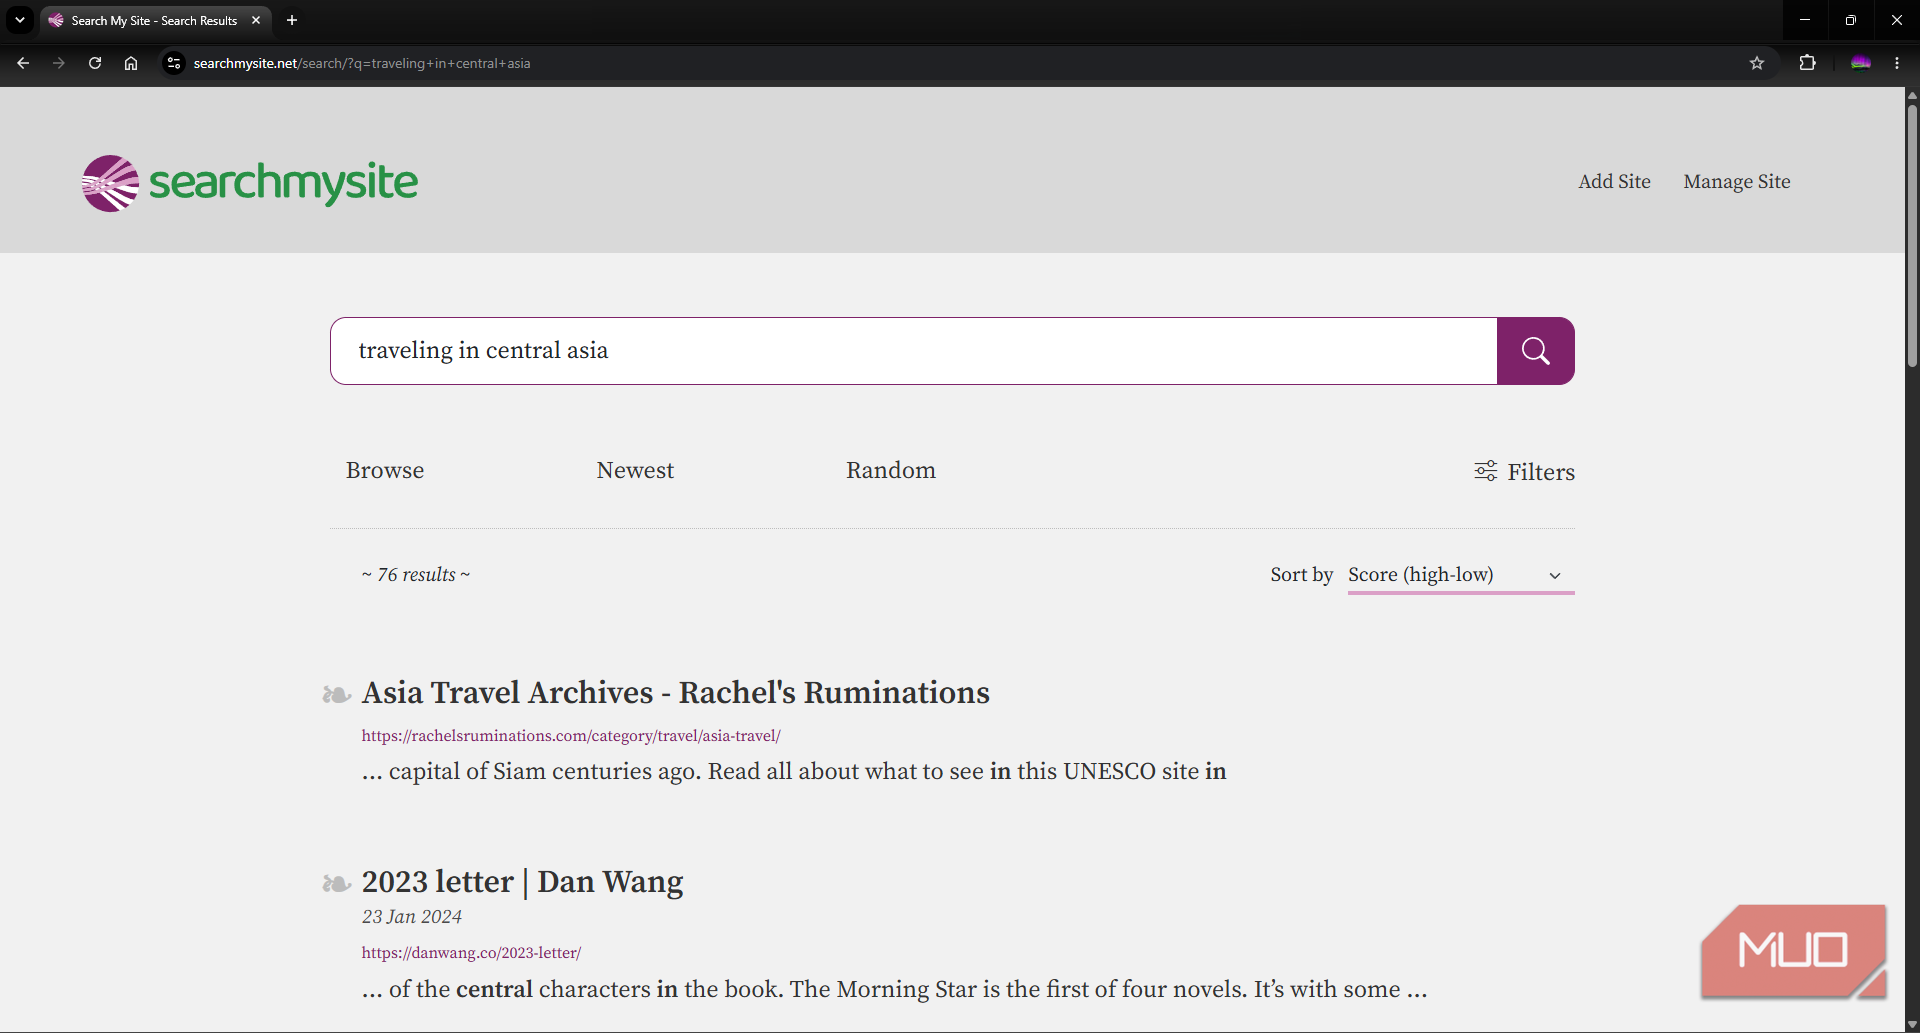Click the searchmysite logo
This screenshot has width=1920, height=1033.
(x=250, y=183)
